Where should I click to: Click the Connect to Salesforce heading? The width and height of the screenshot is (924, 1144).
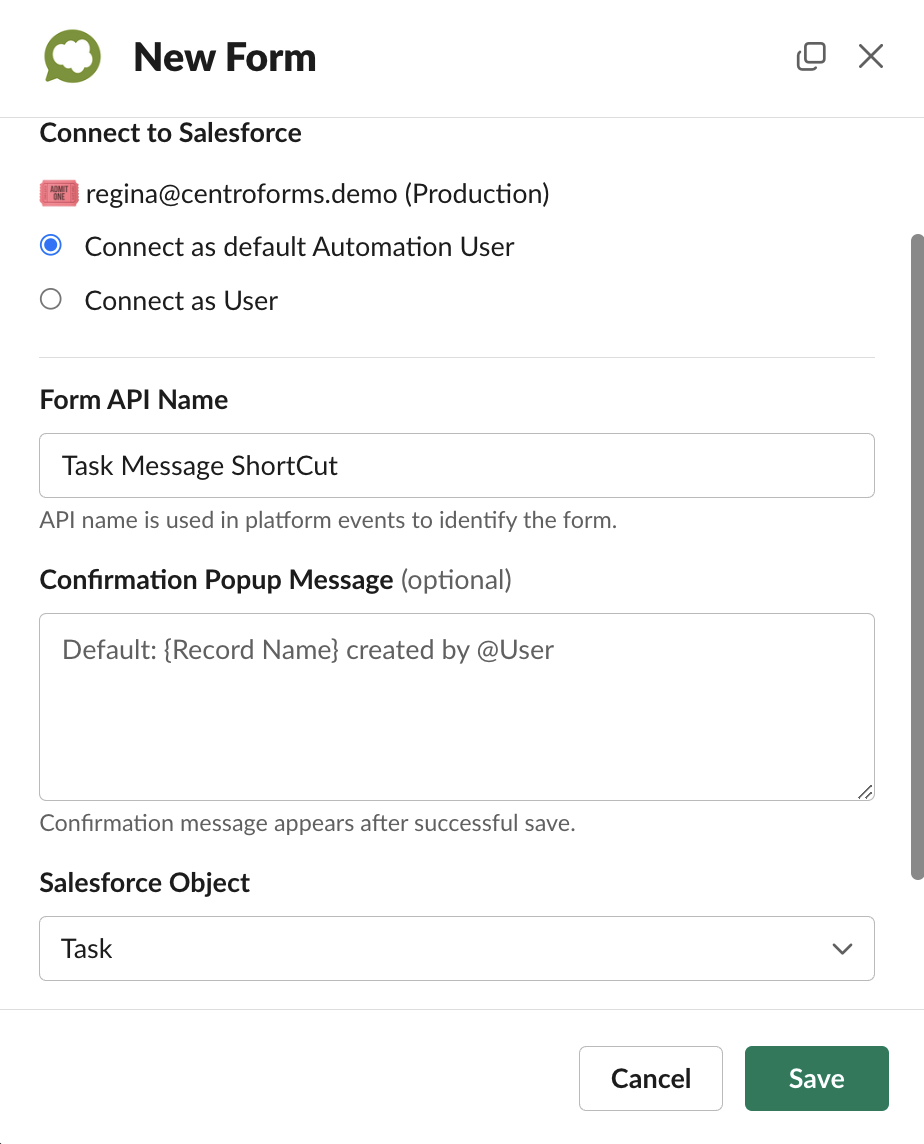tap(170, 133)
